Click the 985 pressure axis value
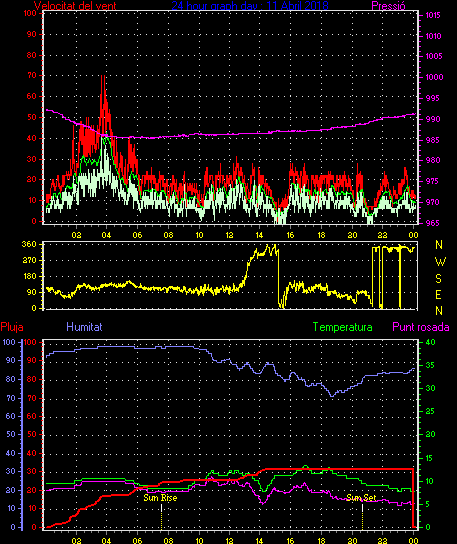Screen dimensions: 457x544 point(432,140)
